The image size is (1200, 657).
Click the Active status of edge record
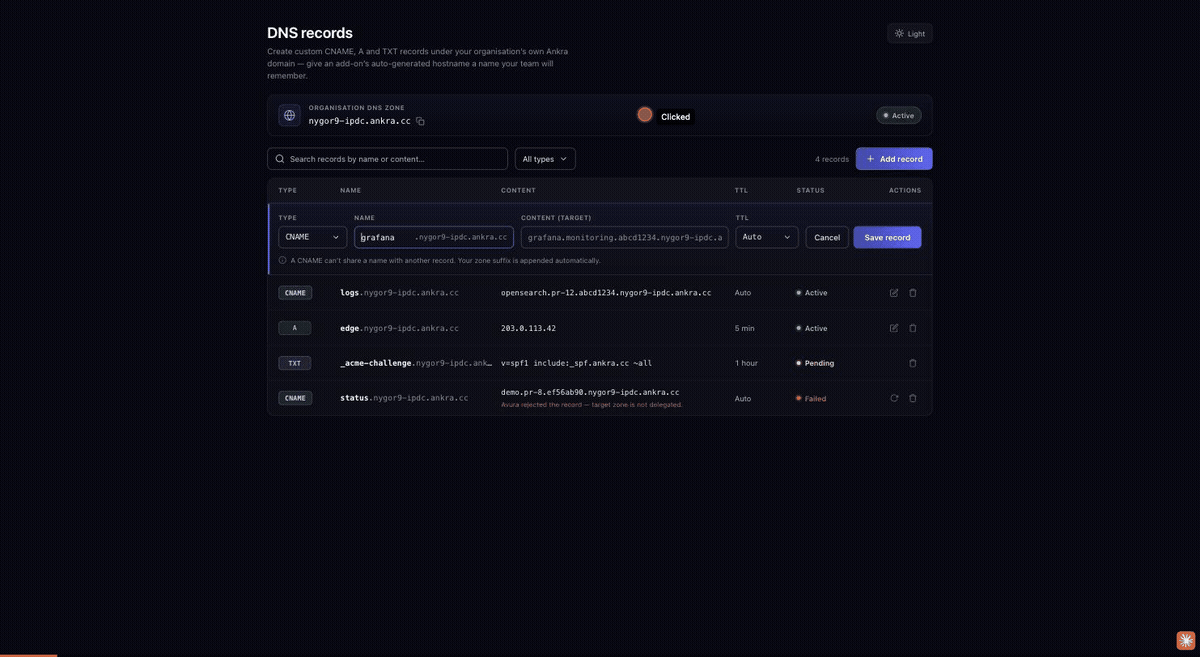tap(812, 328)
